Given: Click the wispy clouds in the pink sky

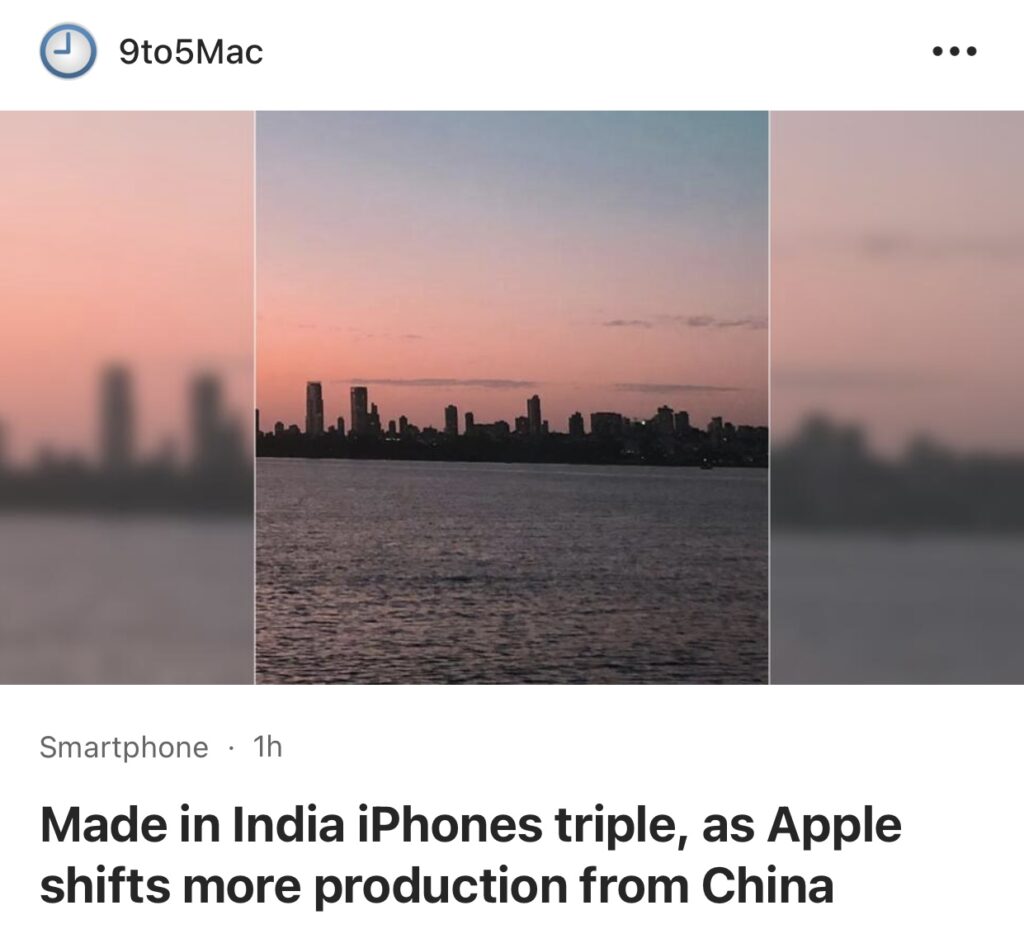Looking at the screenshot, I should coord(684,321).
